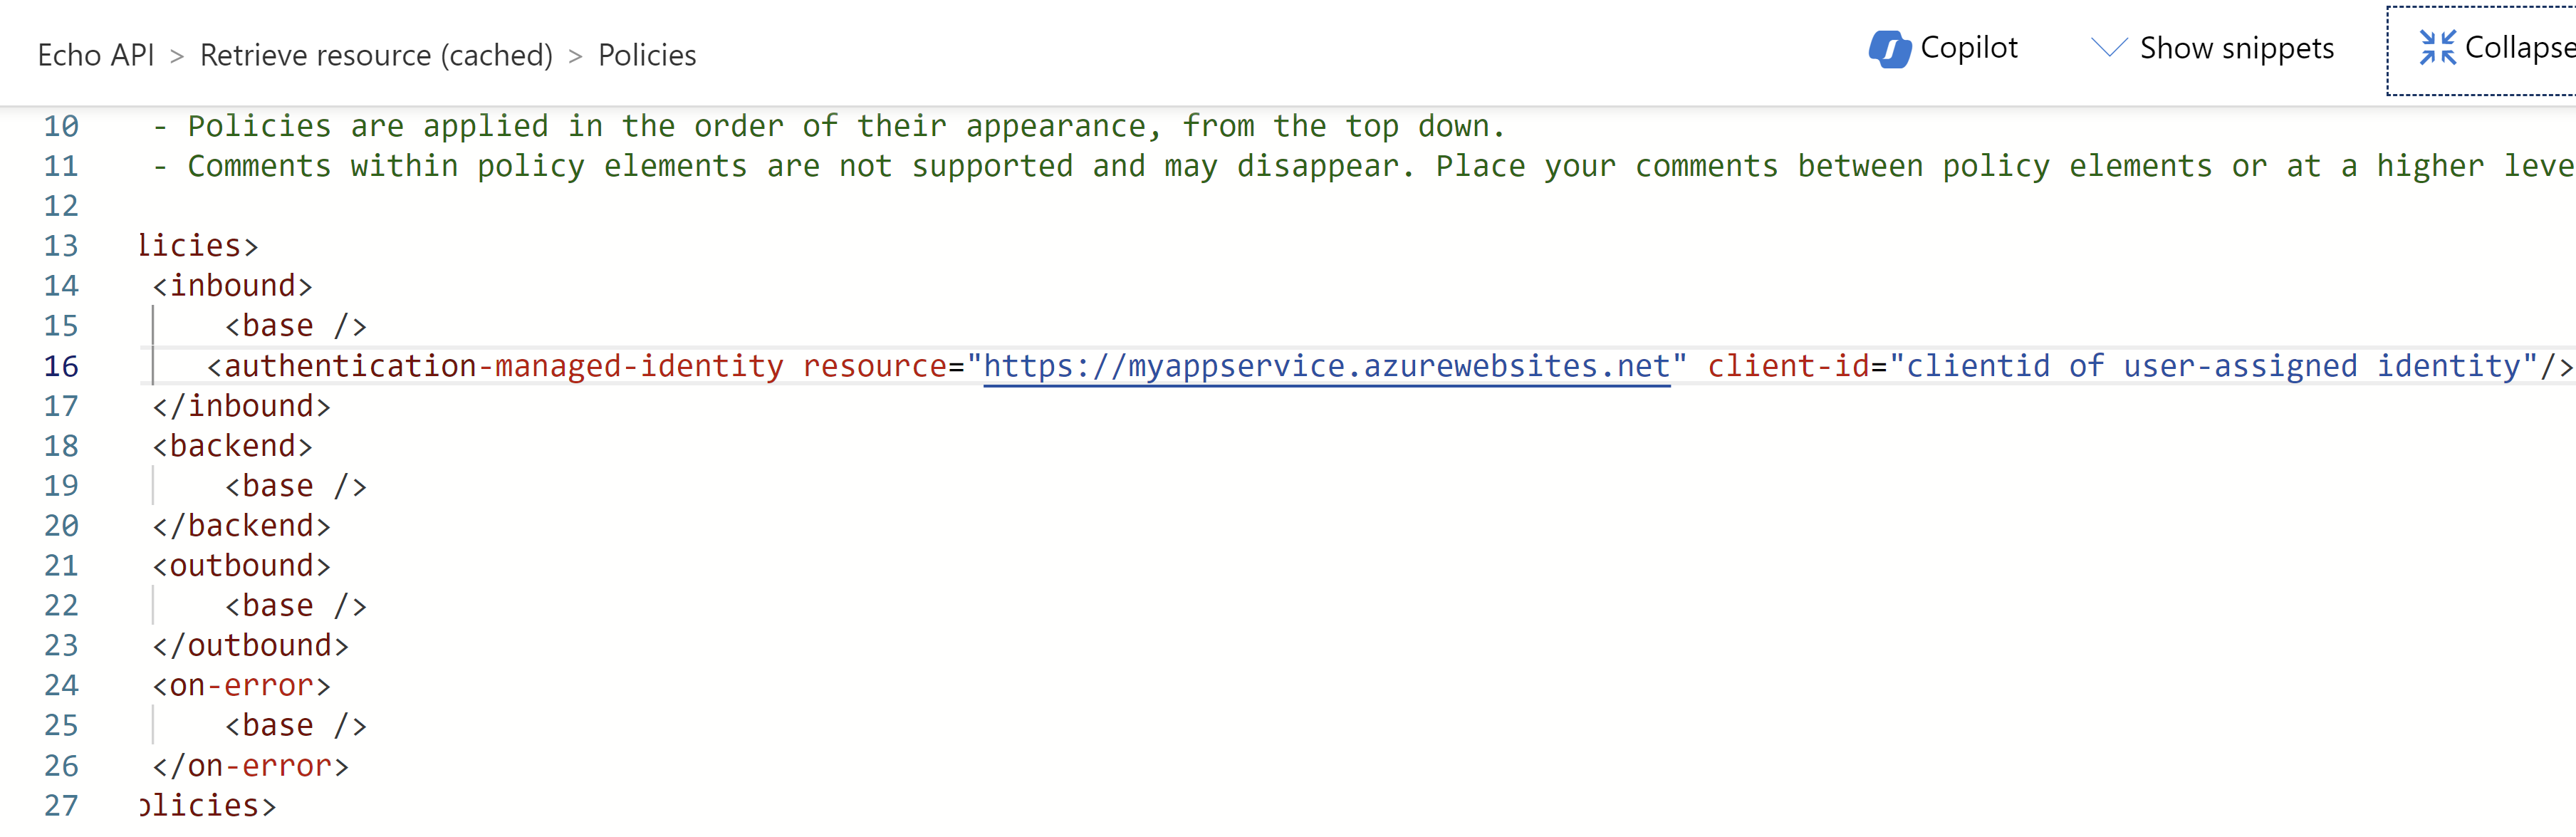Click the closing backend tag
The height and width of the screenshot is (837, 2576).
241,526
